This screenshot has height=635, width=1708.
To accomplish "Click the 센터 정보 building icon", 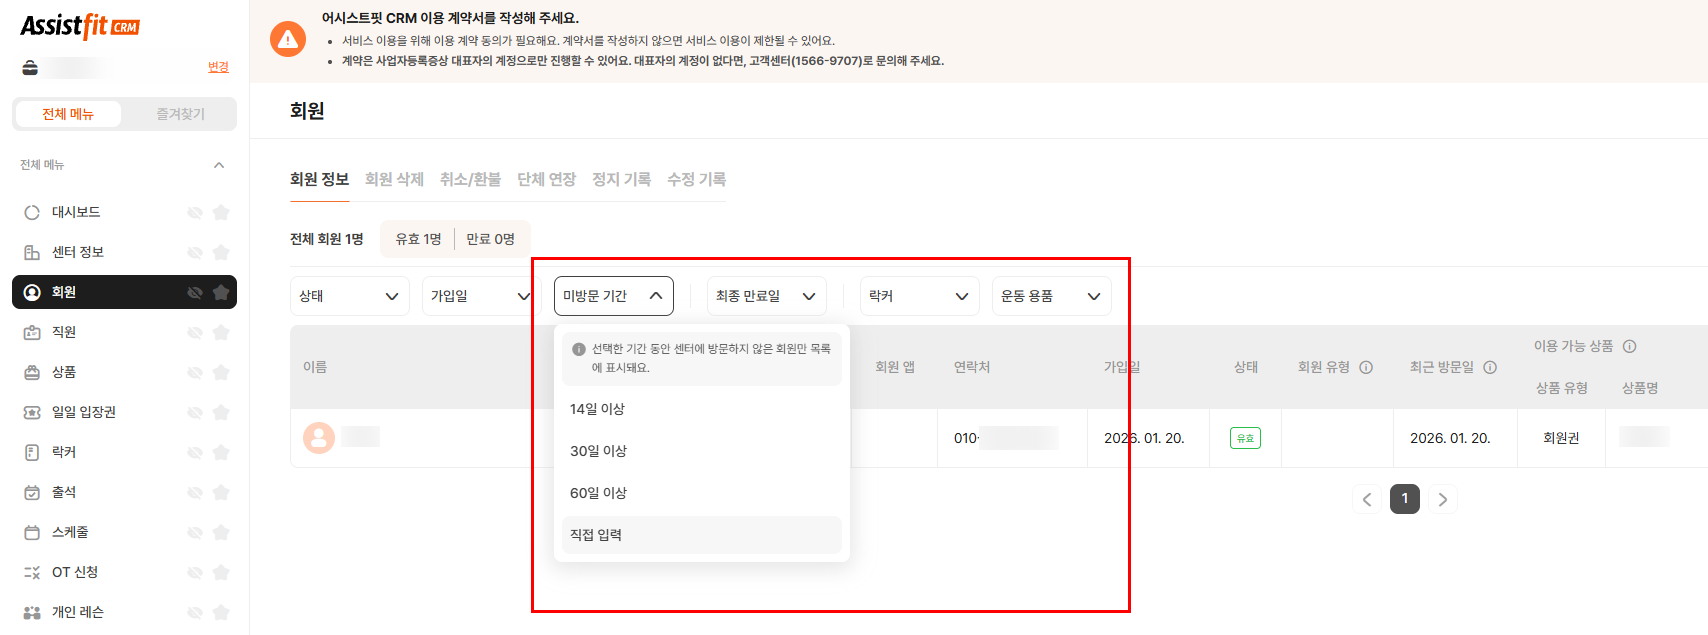I will click(32, 252).
